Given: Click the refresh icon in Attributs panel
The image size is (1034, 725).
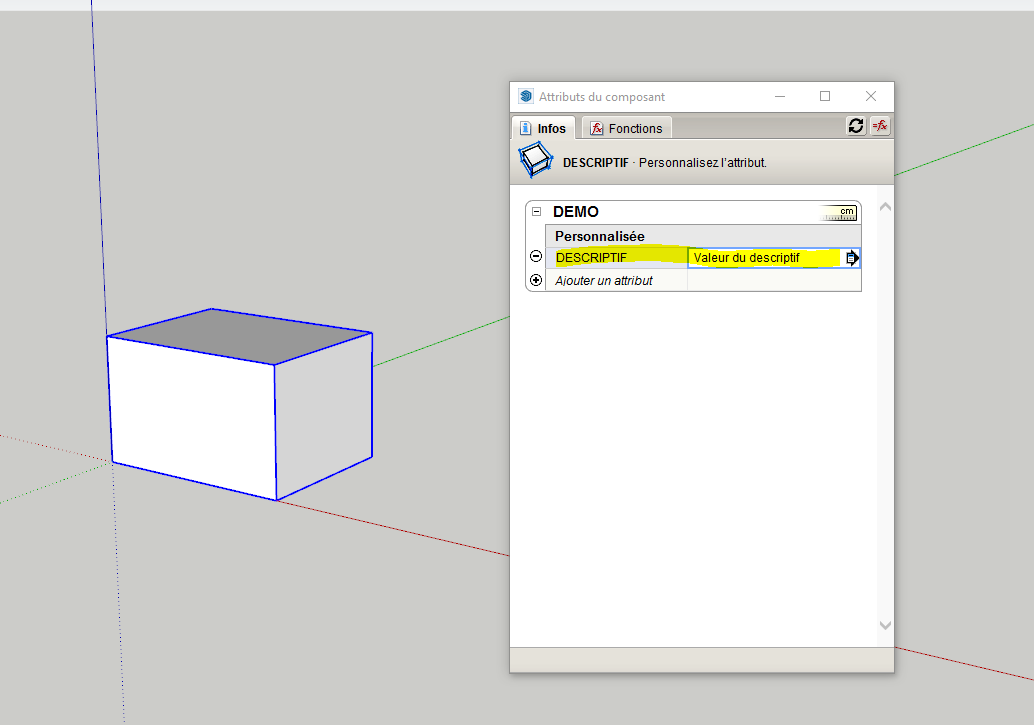Looking at the screenshot, I should [x=856, y=126].
